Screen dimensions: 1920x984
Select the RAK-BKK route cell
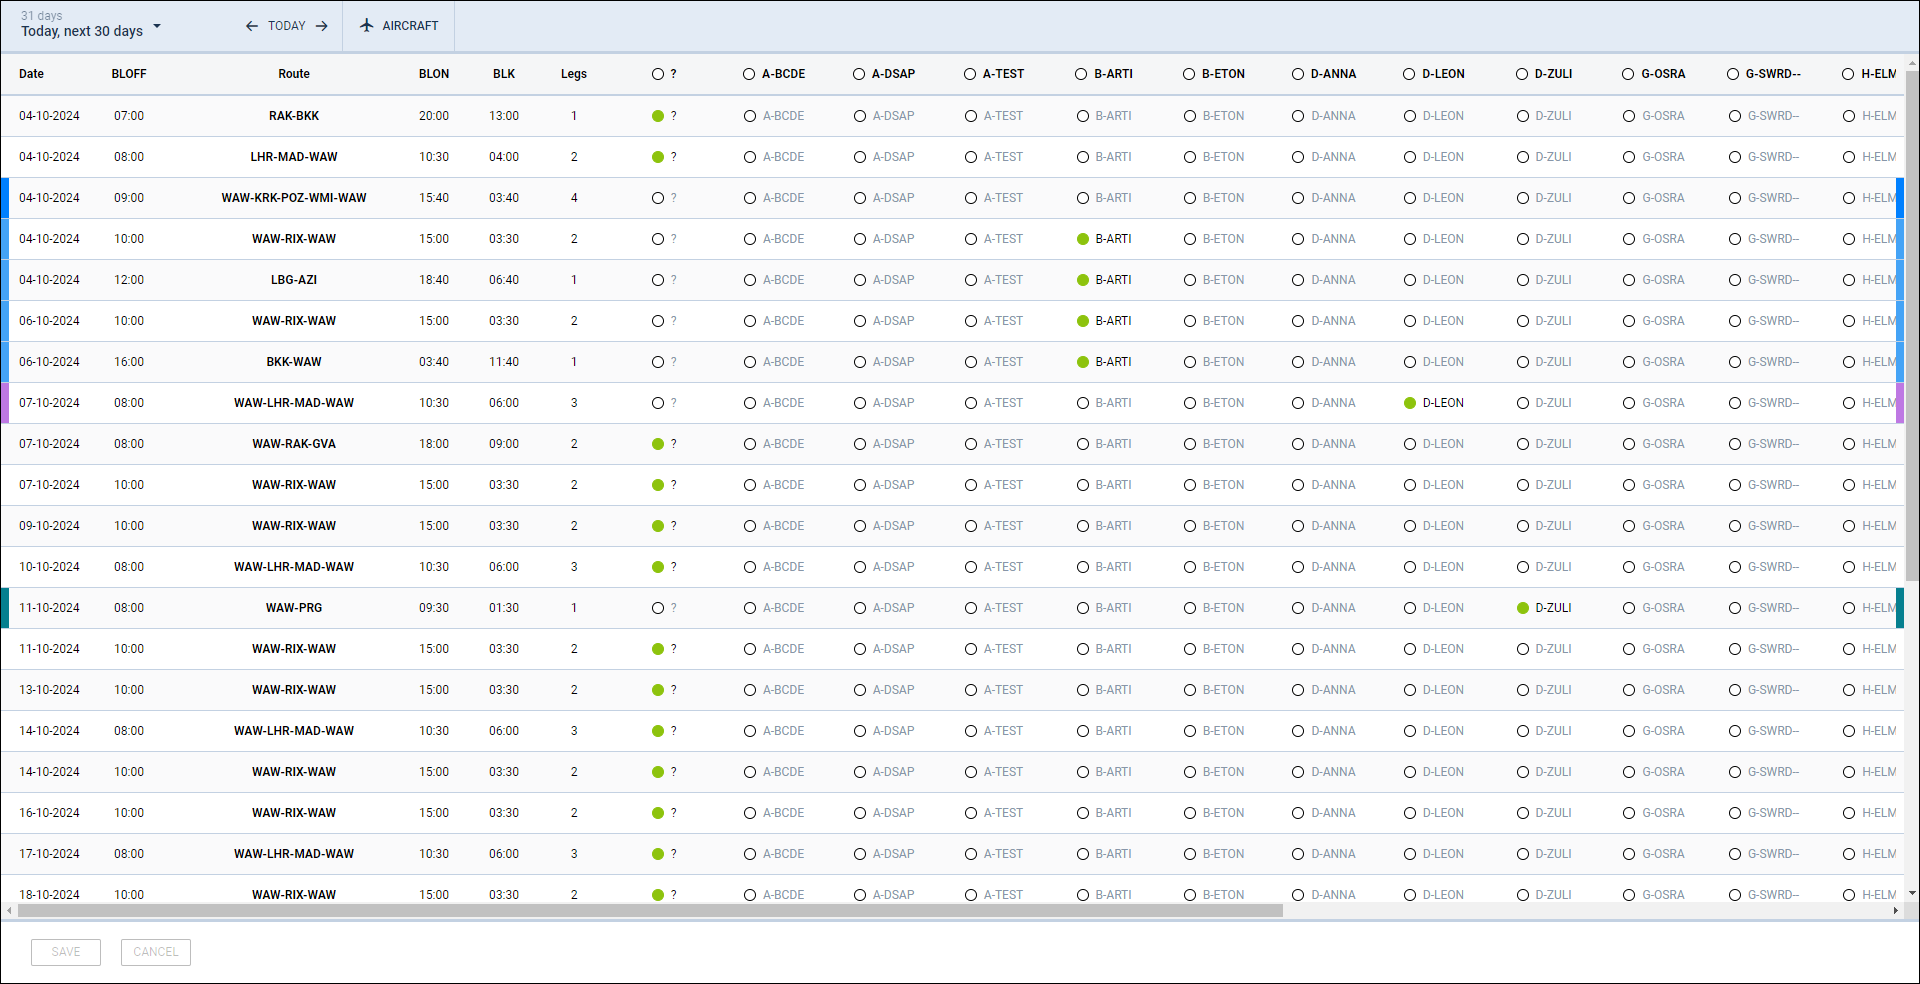pos(294,116)
